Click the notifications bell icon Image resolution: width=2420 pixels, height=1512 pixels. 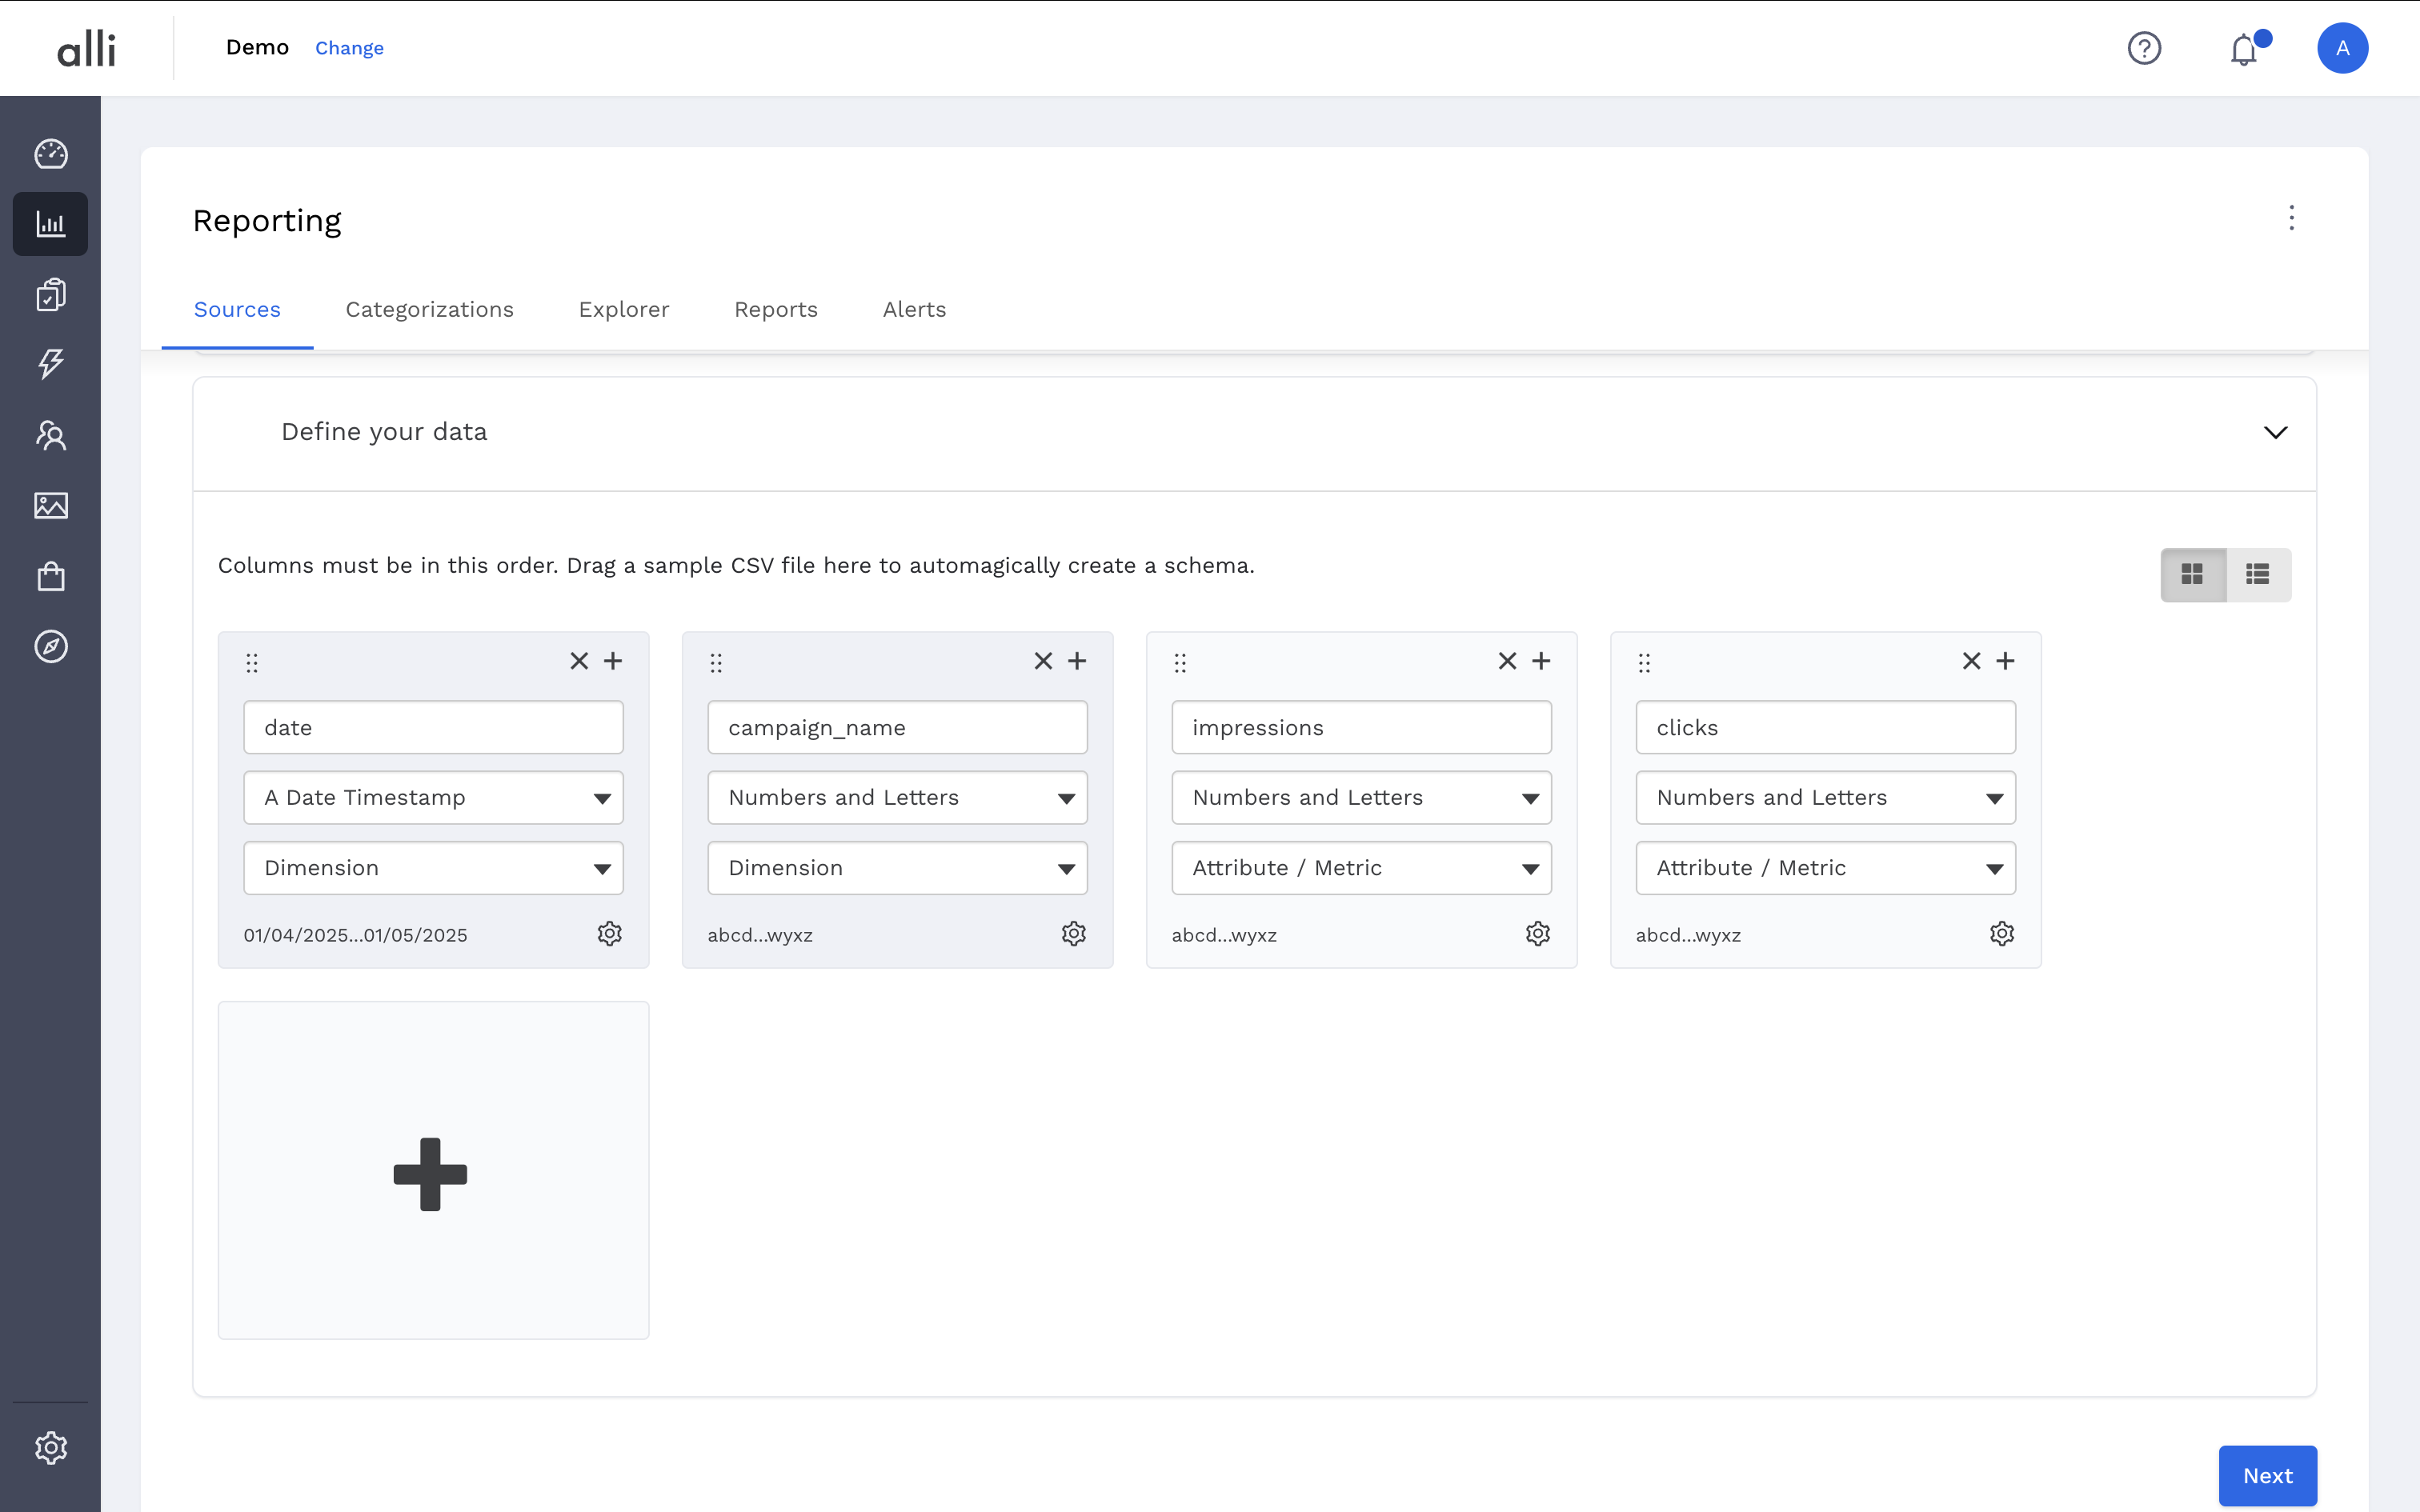point(2244,49)
